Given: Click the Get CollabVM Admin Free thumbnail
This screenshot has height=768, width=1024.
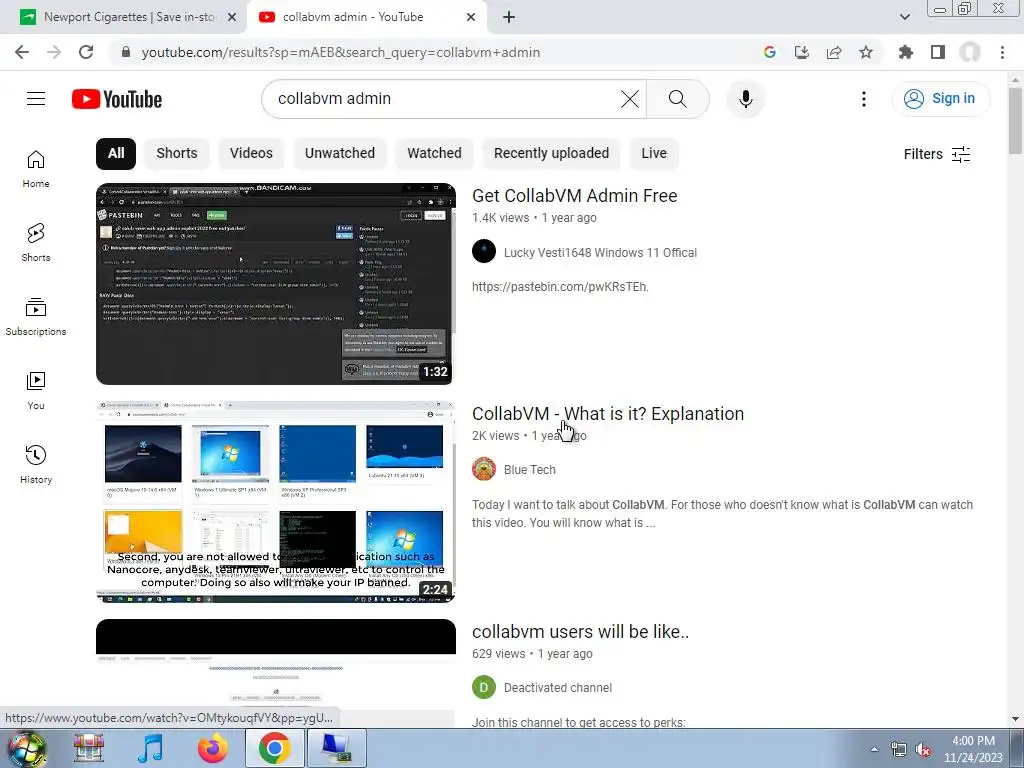Looking at the screenshot, I should coord(276,283).
